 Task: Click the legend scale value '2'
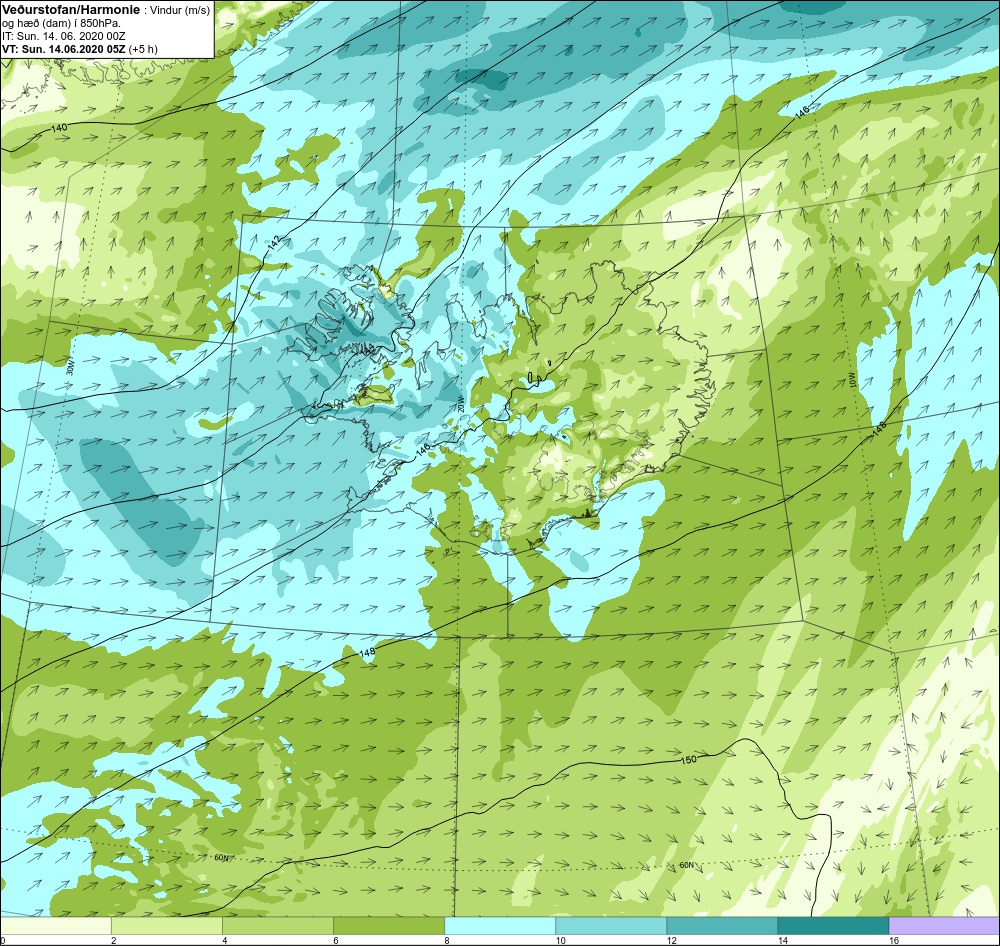coord(114,940)
